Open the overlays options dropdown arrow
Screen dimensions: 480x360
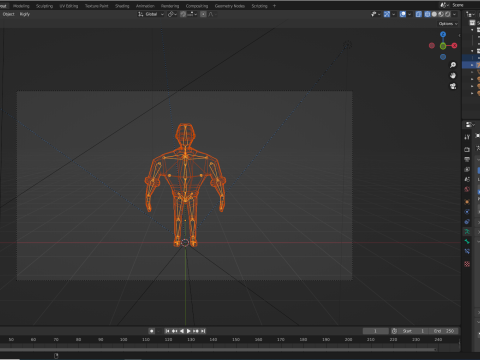pos(410,14)
